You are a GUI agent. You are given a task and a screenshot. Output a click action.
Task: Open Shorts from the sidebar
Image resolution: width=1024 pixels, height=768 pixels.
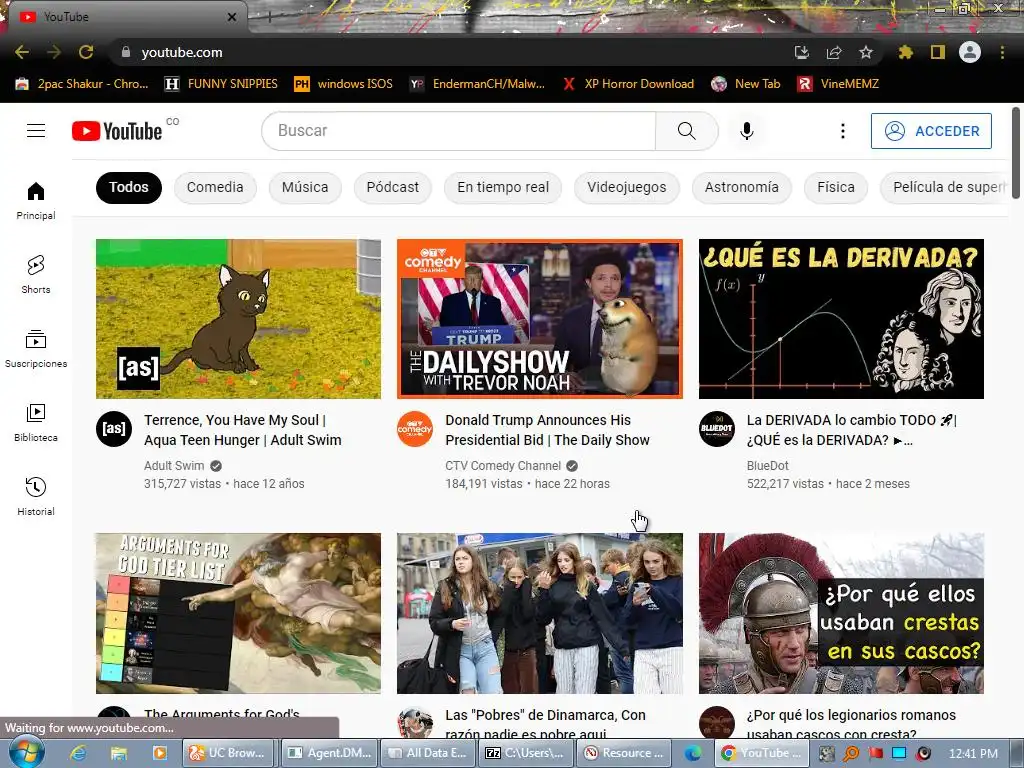pyautogui.click(x=36, y=274)
